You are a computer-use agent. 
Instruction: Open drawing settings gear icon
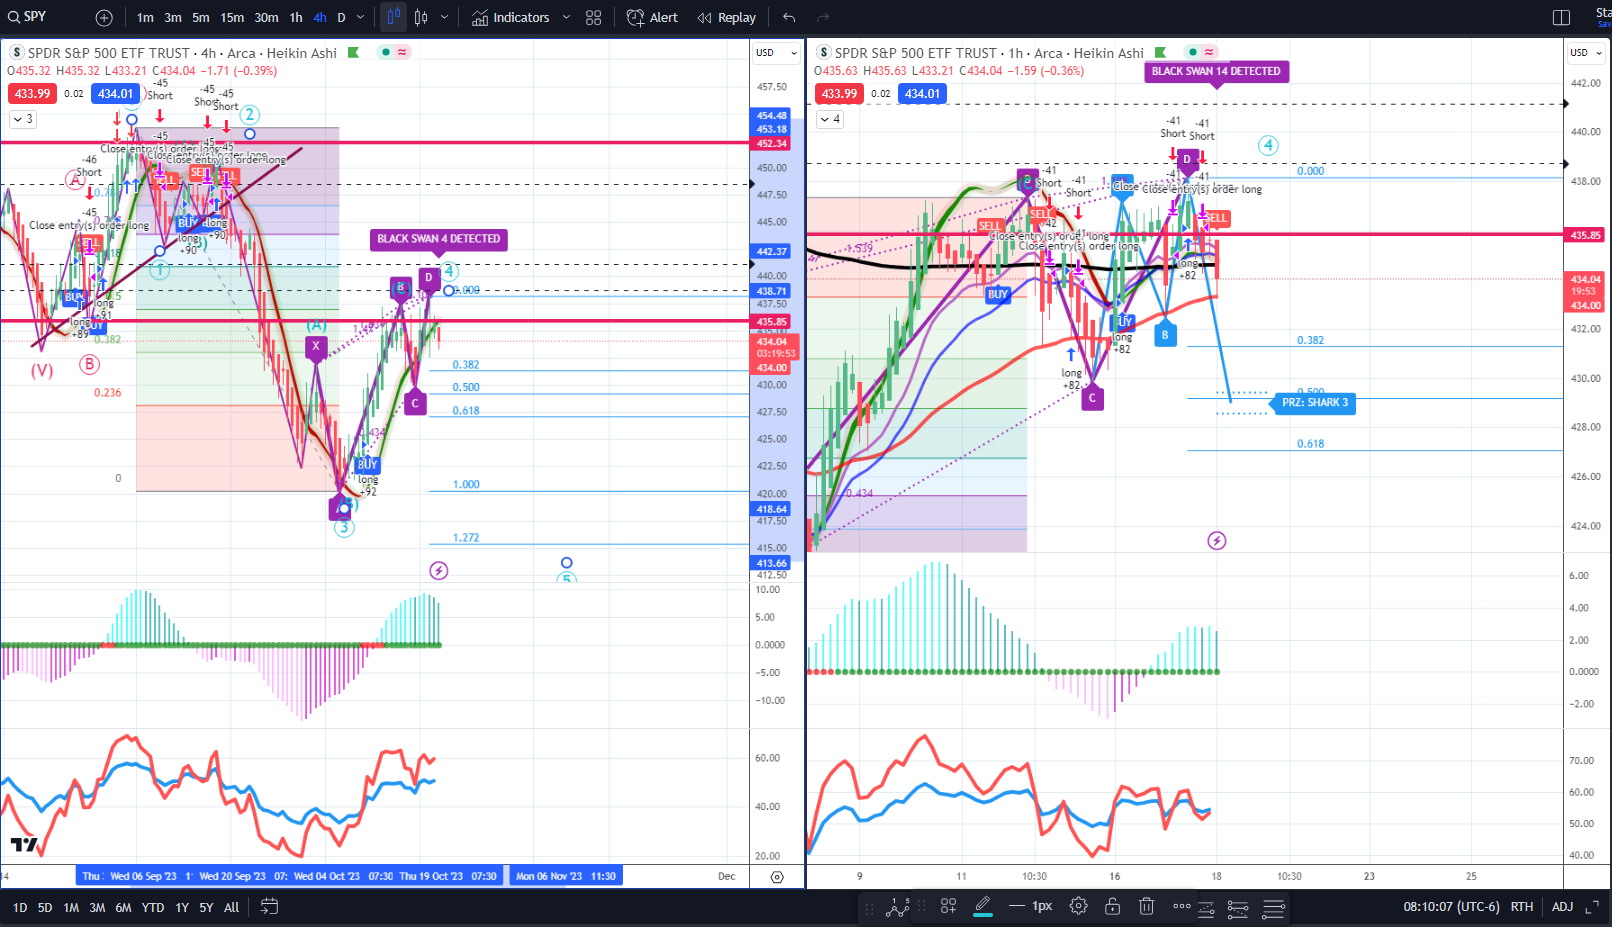pyautogui.click(x=1078, y=907)
